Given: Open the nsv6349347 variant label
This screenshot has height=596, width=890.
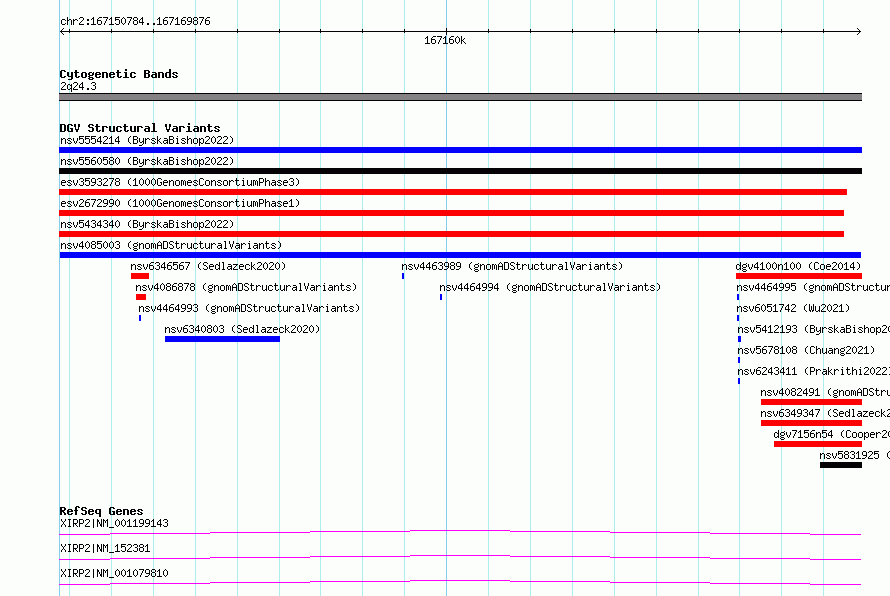Looking at the screenshot, I should coord(825,413).
